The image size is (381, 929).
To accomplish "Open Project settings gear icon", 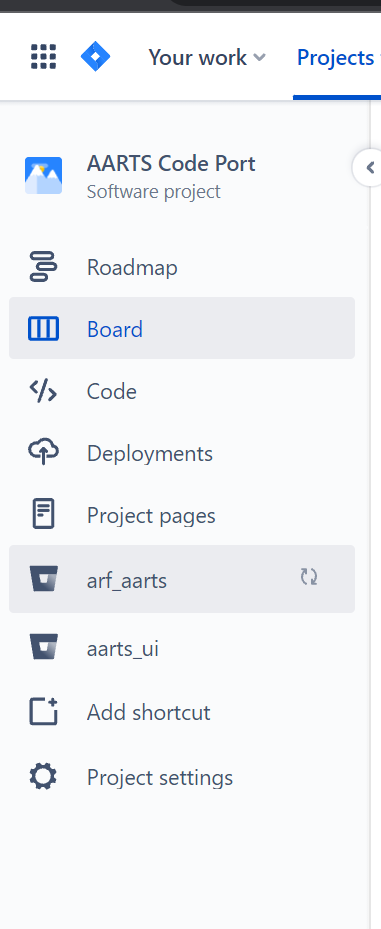I will click(43, 776).
